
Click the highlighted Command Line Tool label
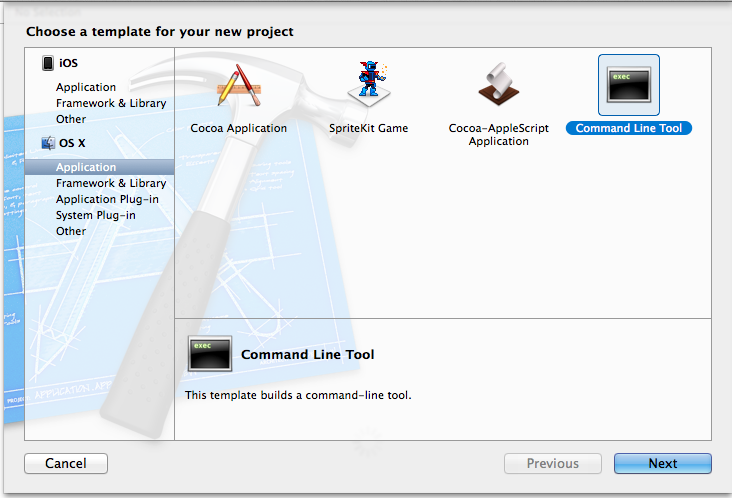[629, 128]
